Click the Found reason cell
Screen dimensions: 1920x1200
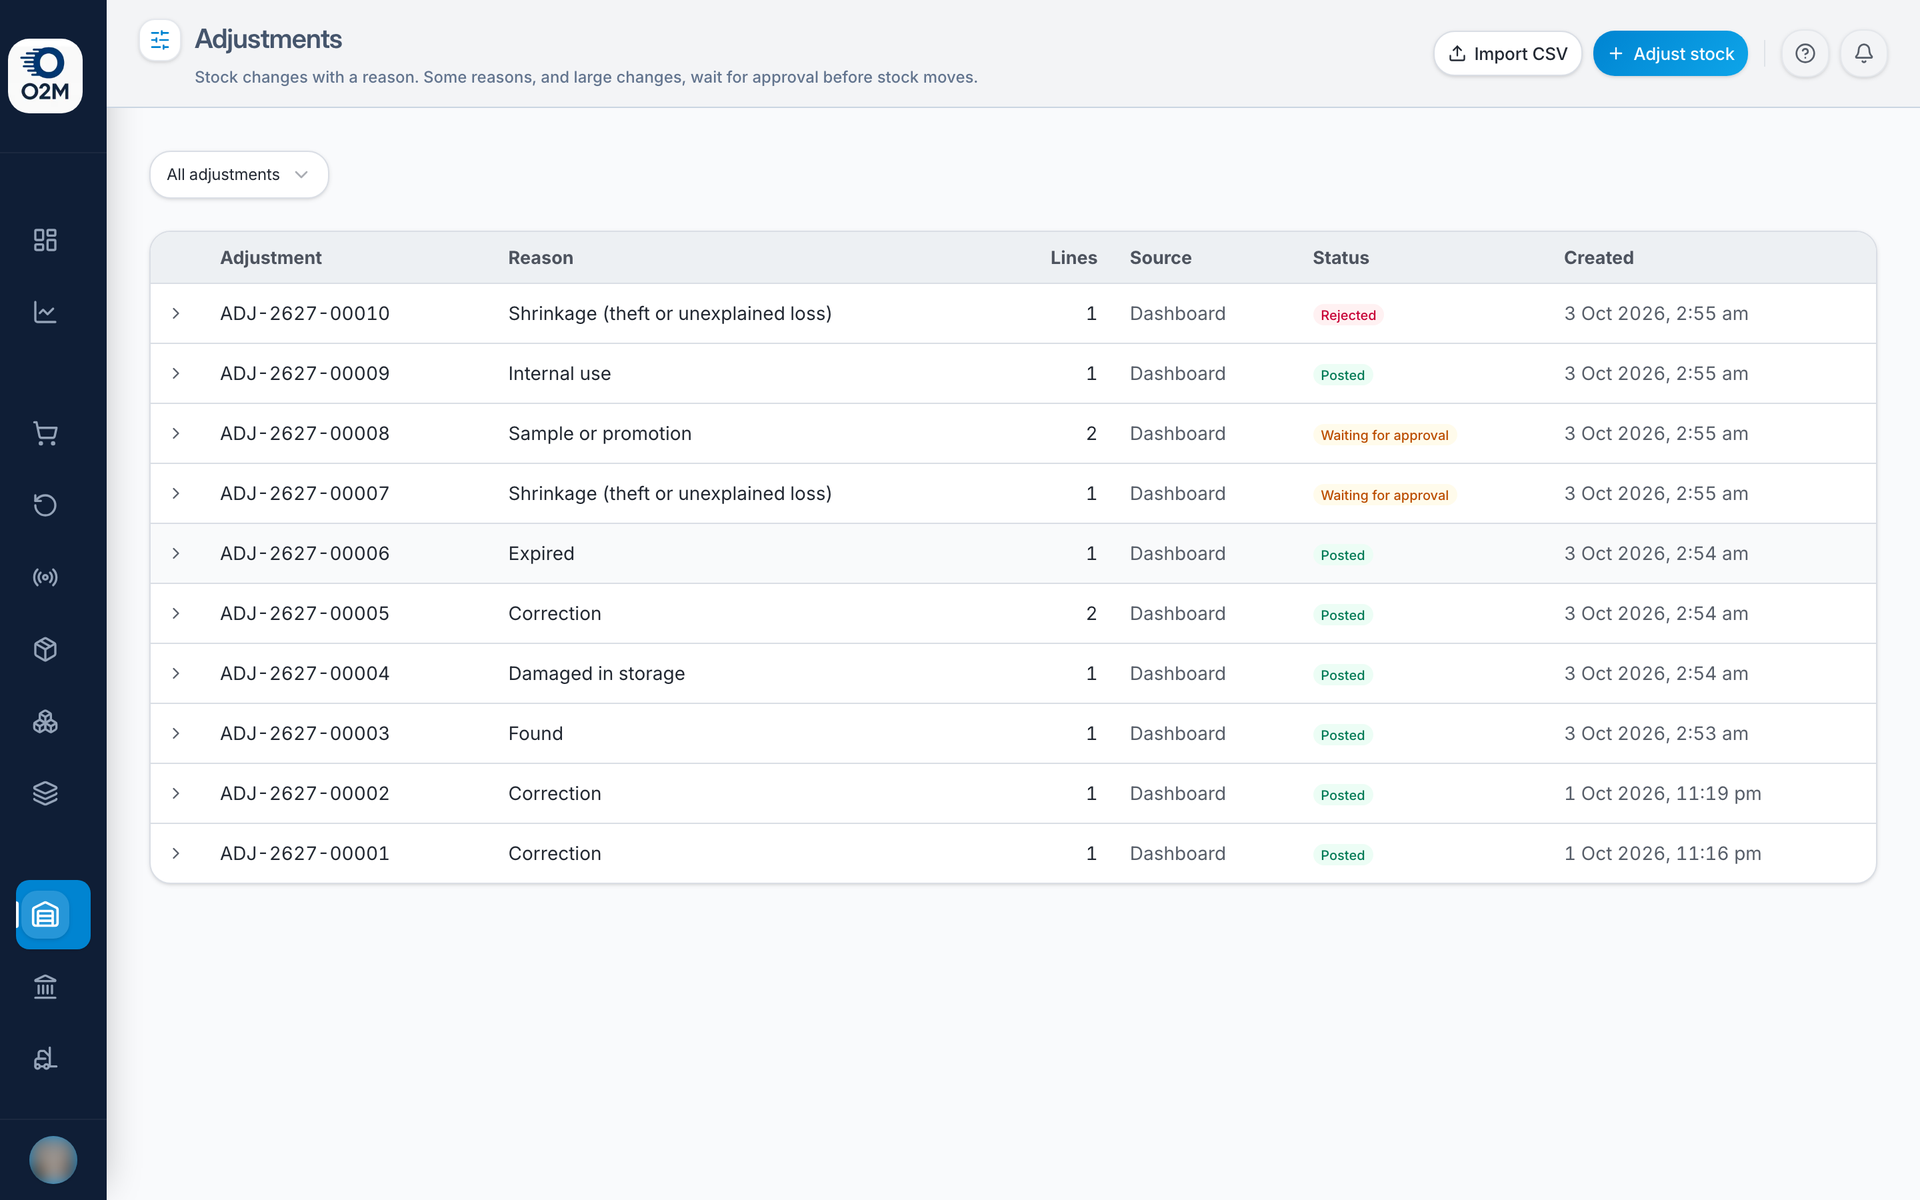click(536, 734)
